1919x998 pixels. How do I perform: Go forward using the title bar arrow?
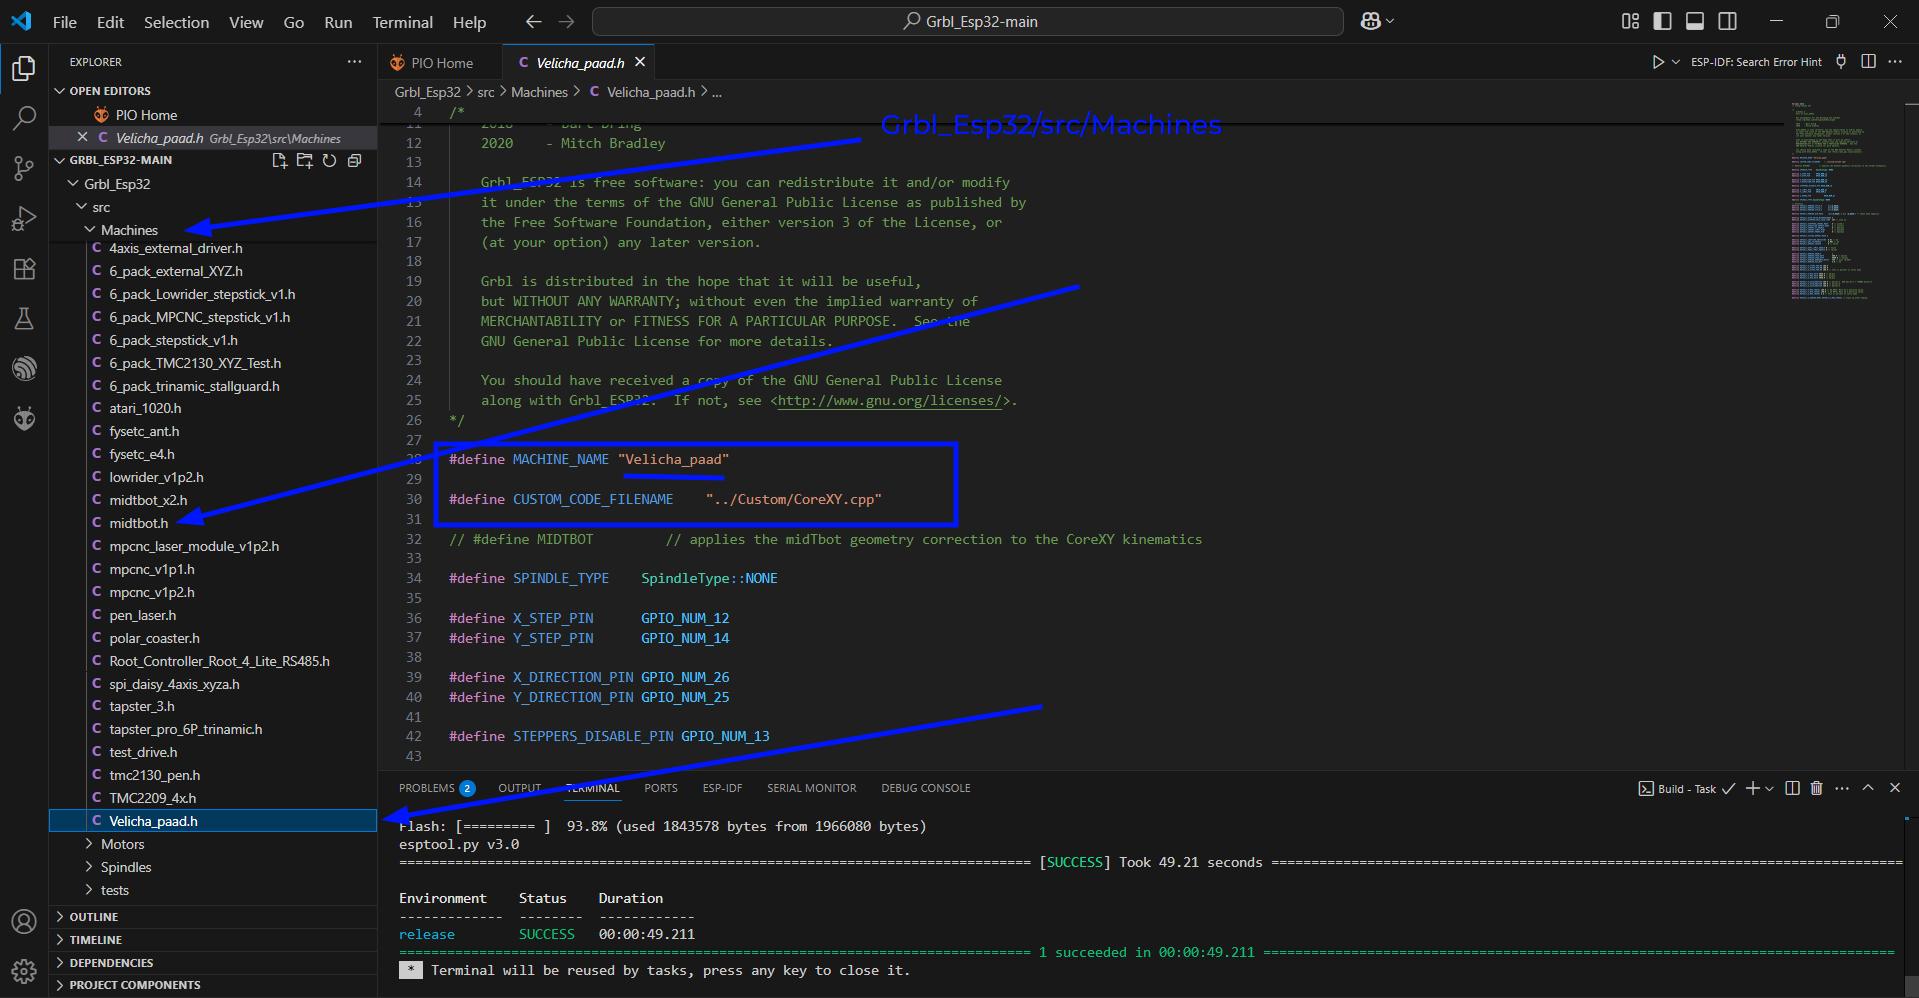(566, 21)
